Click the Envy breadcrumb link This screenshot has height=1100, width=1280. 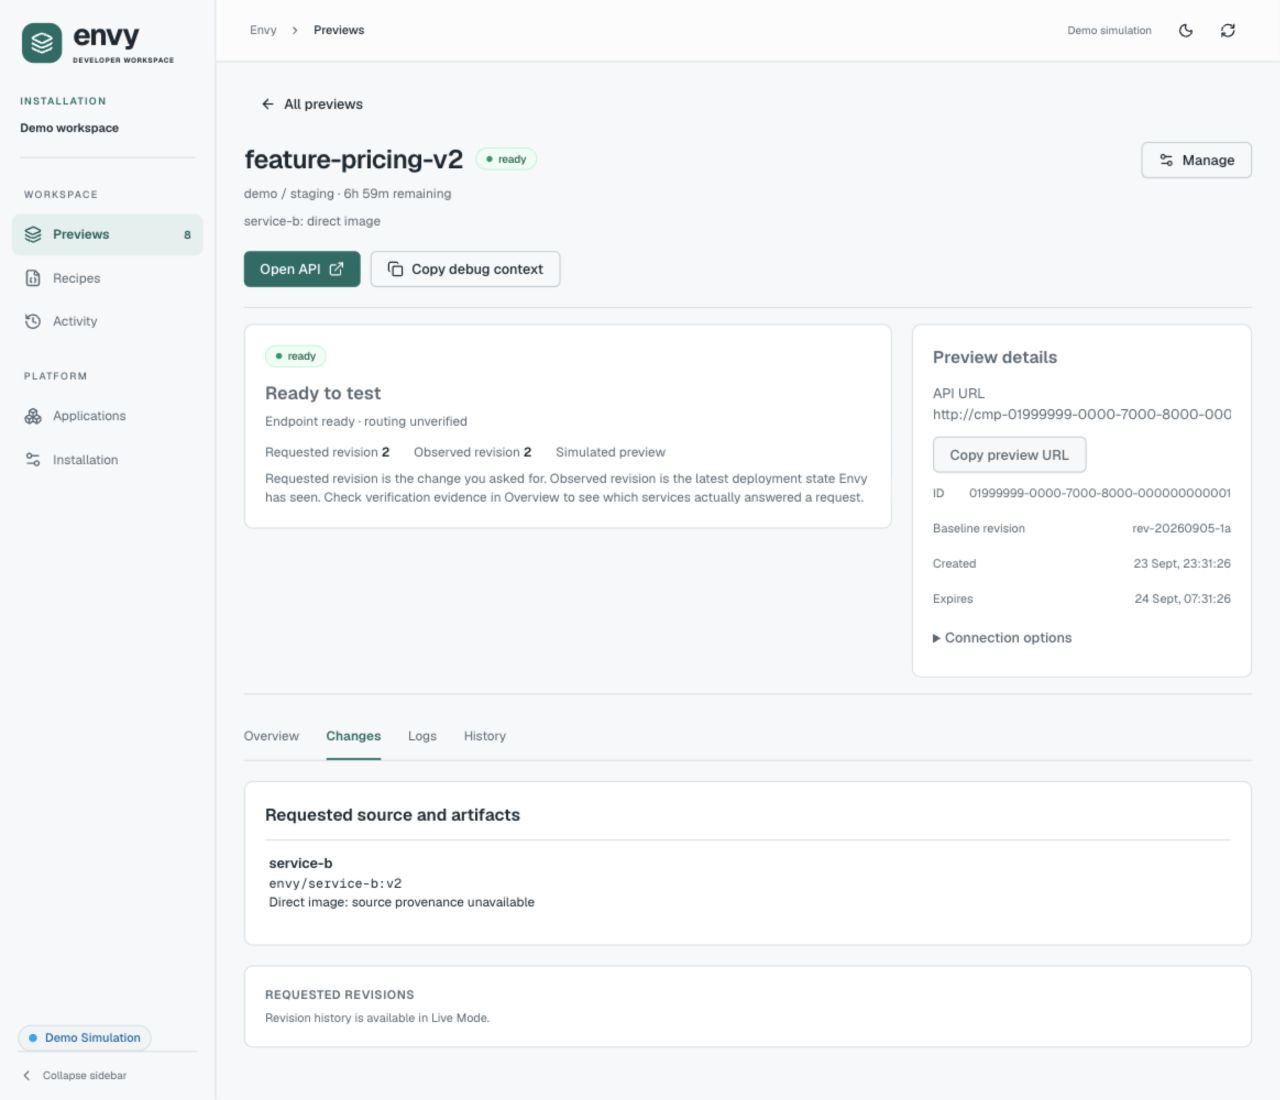263,31
